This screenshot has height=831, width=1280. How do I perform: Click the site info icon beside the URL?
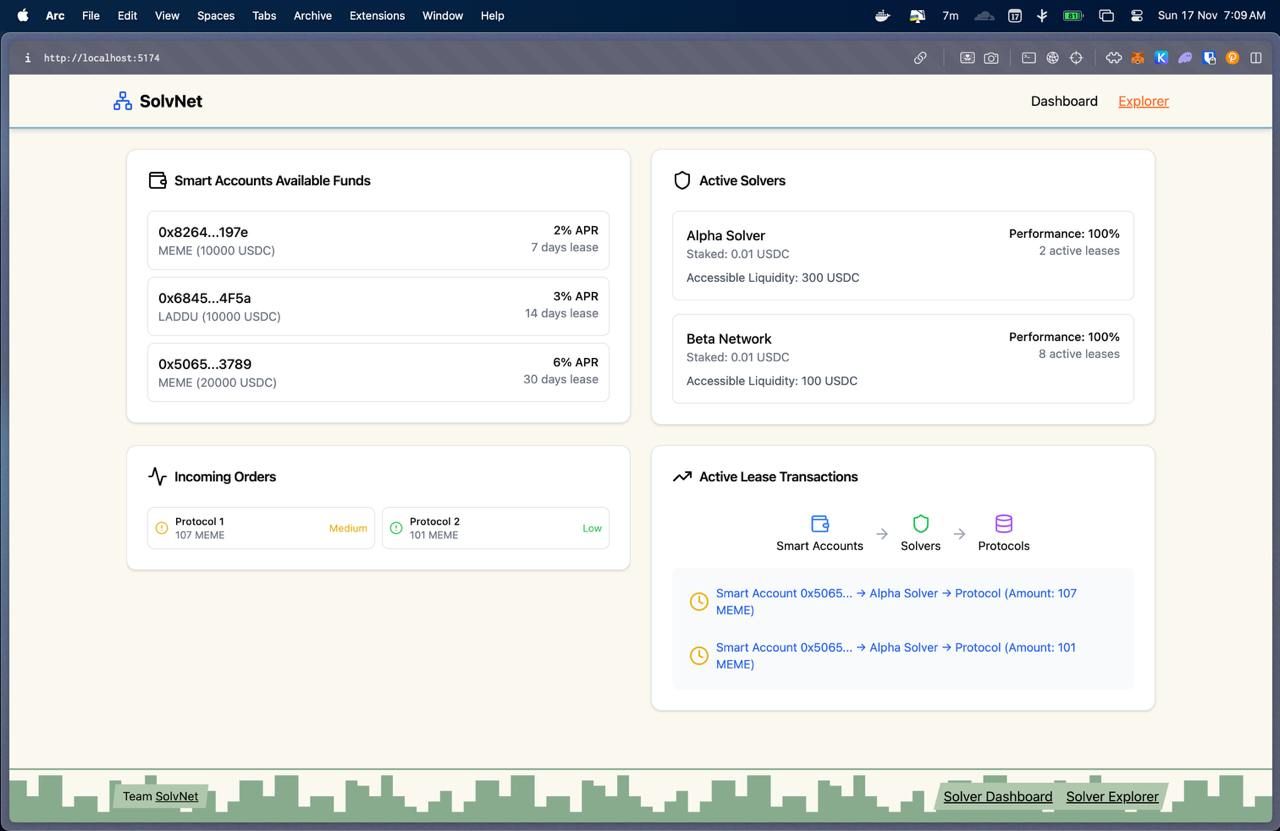pyautogui.click(x=28, y=58)
